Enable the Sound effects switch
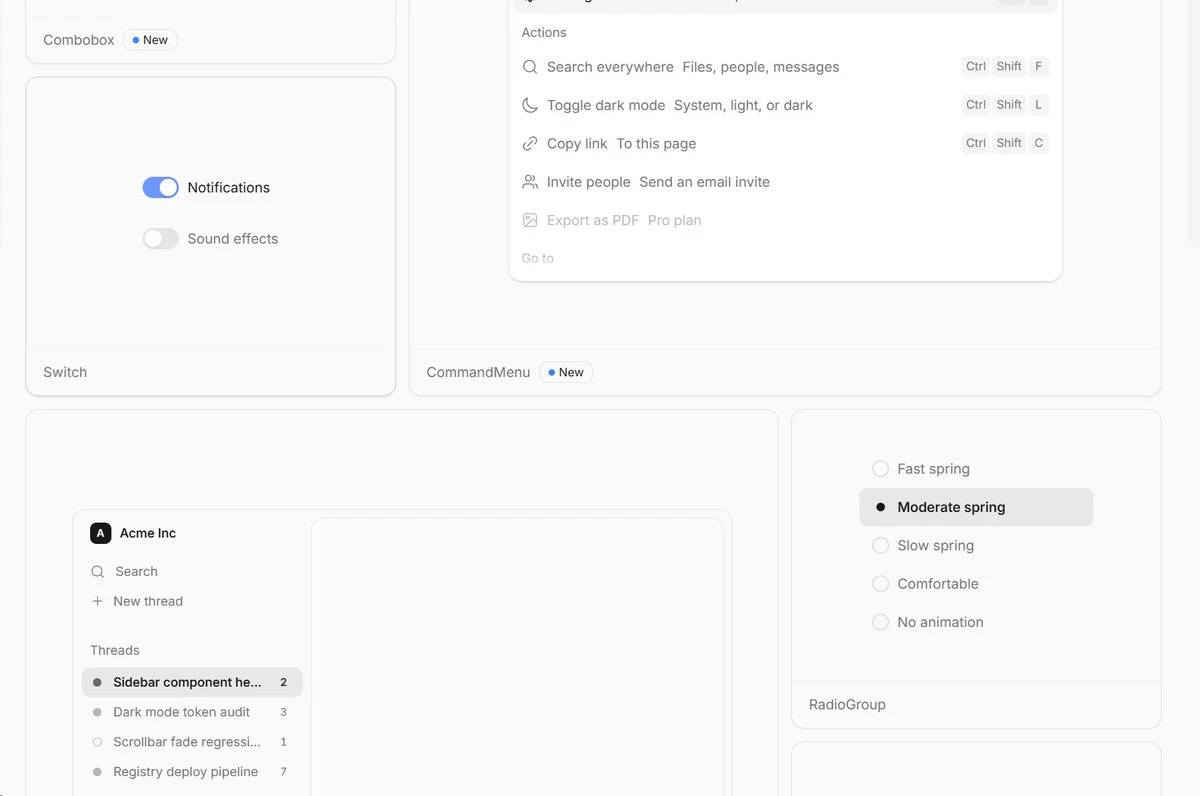Image resolution: width=1200 pixels, height=796 pixels. (160, 239)
